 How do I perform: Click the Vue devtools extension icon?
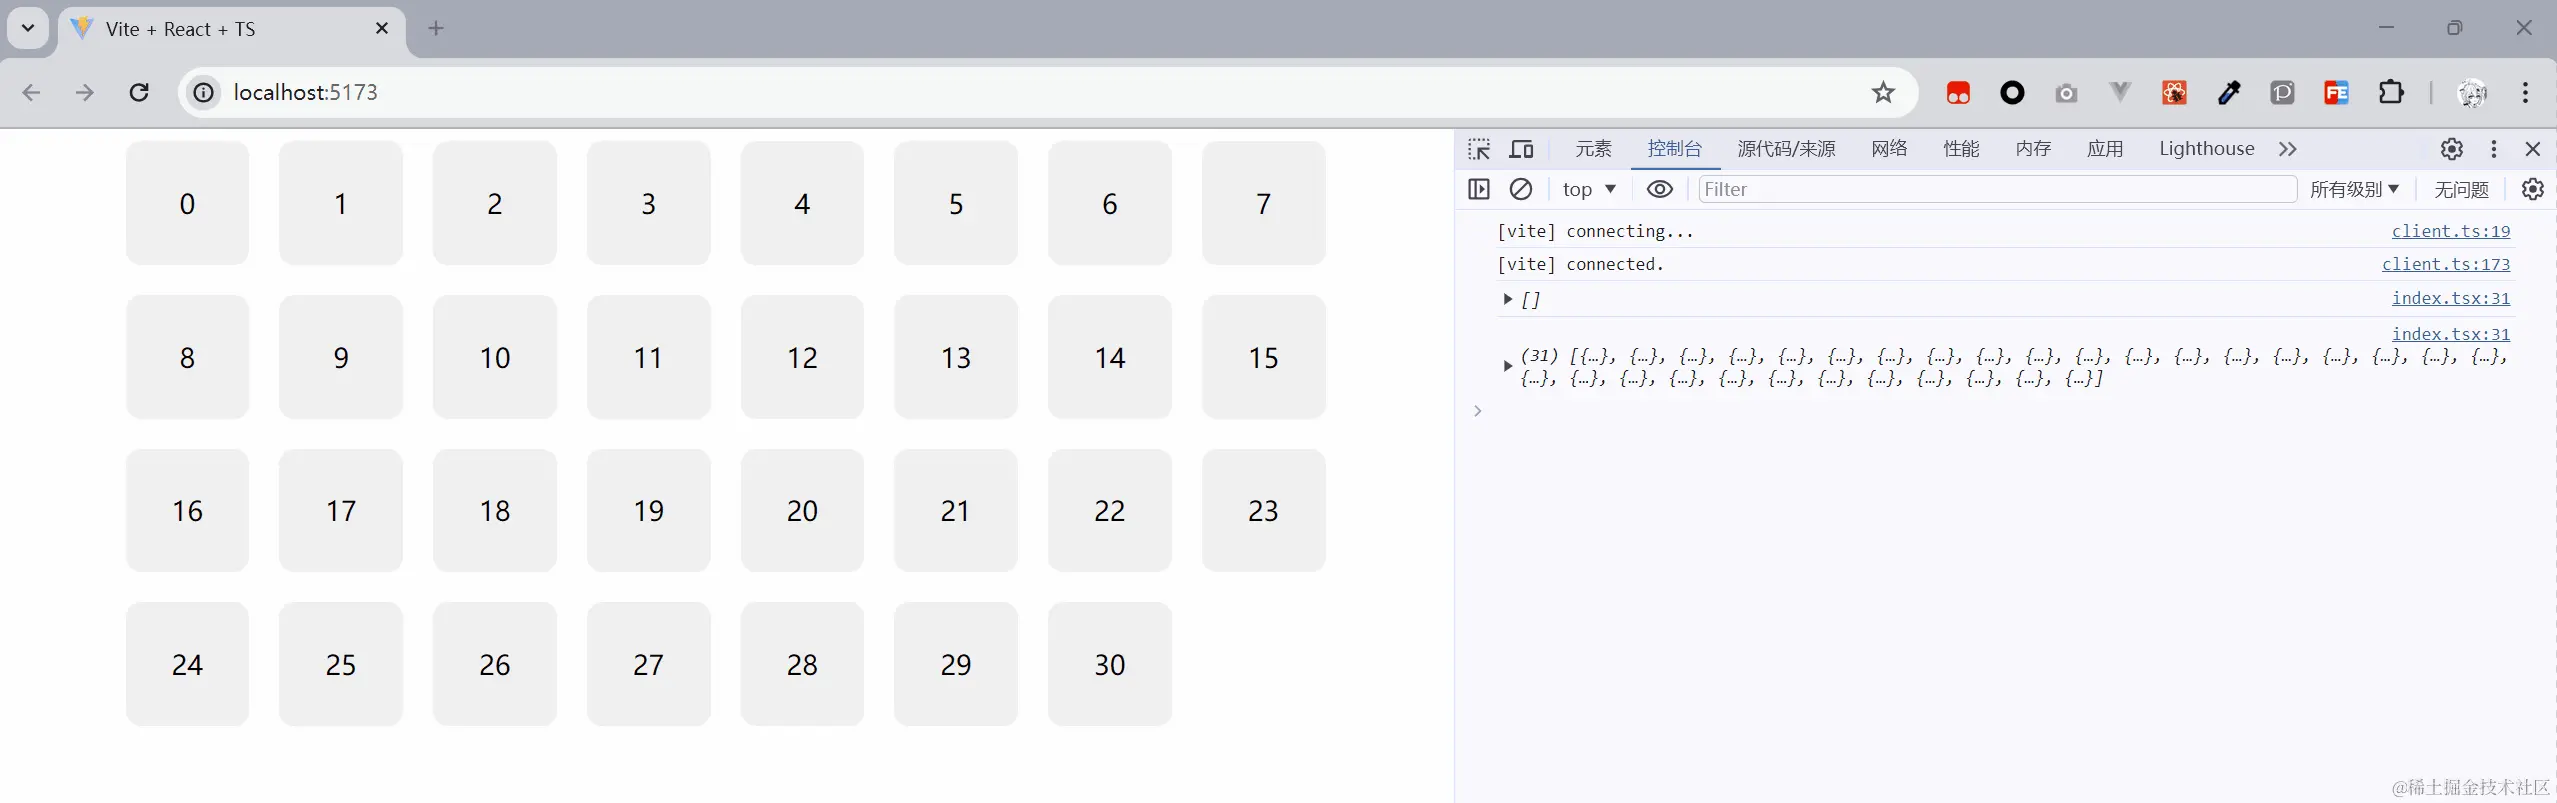[2120, 93]
